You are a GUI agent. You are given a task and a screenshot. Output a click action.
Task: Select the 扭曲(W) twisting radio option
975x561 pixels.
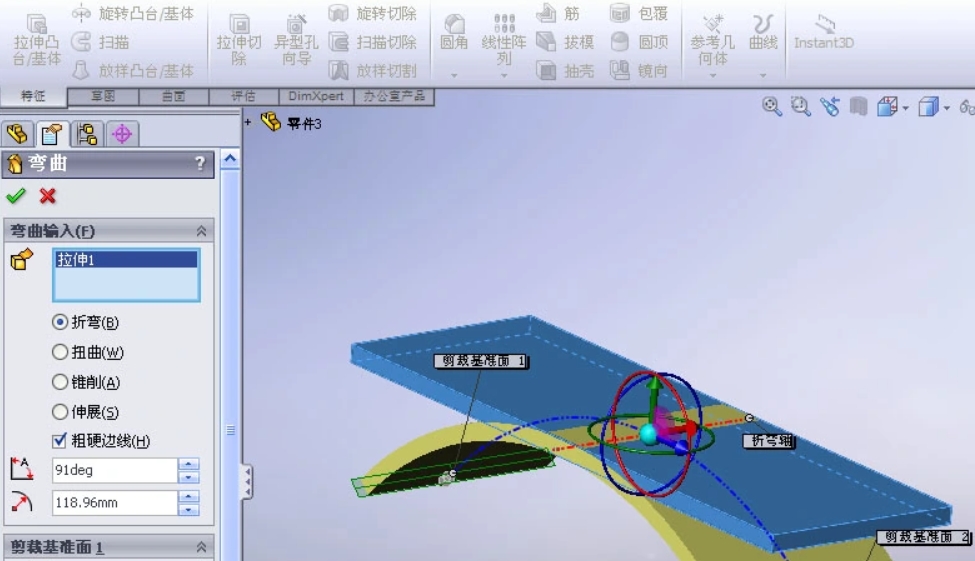click(x=60, y=352)
